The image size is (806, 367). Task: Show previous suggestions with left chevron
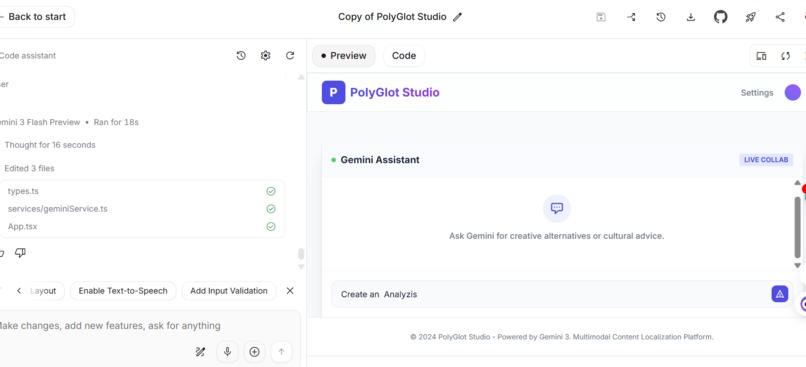click(x=19, y=291)
